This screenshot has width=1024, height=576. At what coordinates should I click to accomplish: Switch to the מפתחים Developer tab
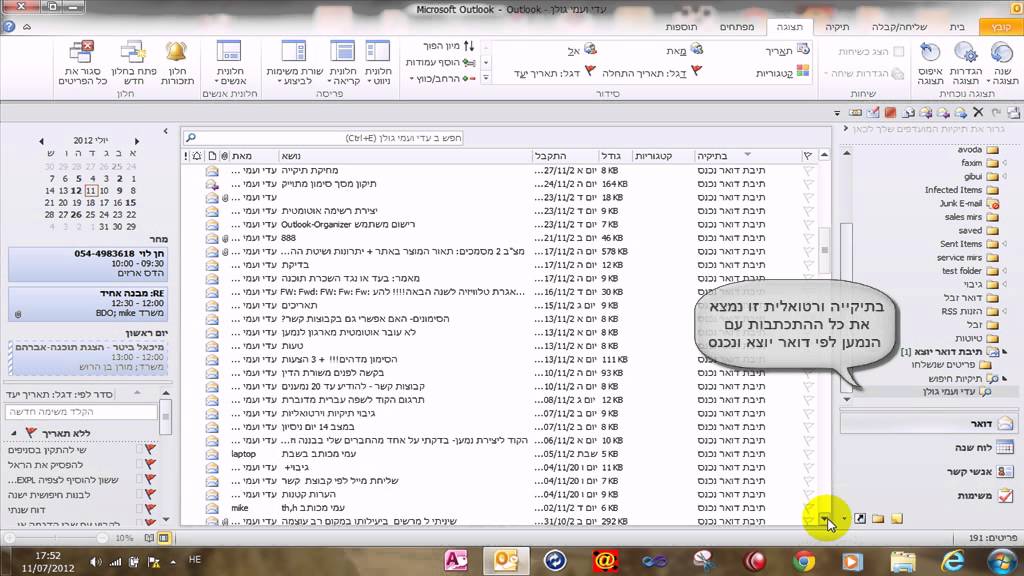click(x=737, y=27)
